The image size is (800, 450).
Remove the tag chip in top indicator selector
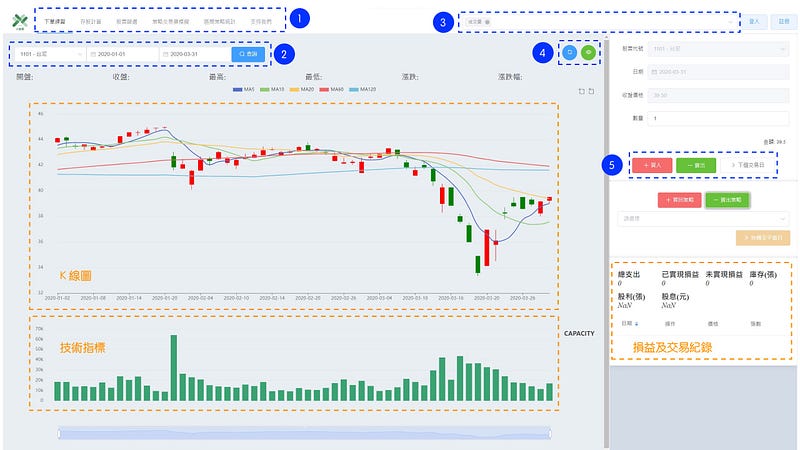point(487,22)
